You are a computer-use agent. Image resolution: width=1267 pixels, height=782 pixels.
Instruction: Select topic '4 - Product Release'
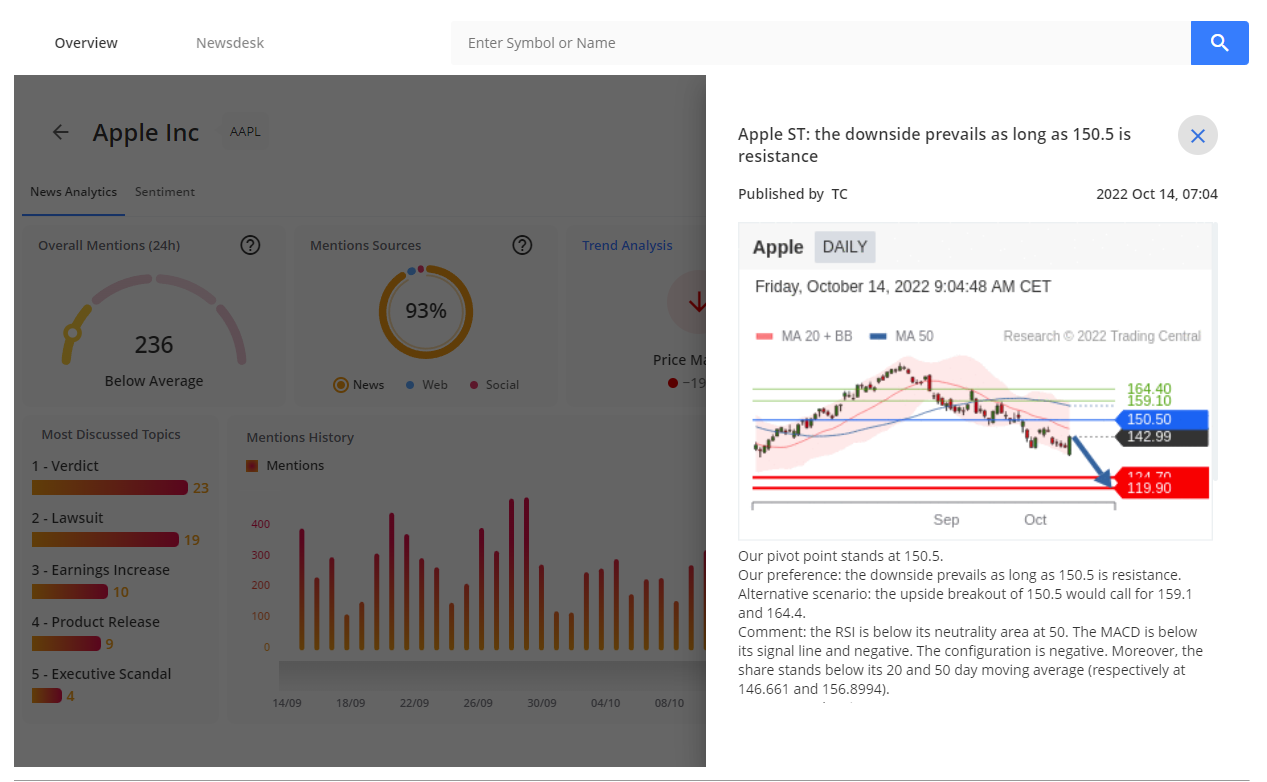point(95,622)
